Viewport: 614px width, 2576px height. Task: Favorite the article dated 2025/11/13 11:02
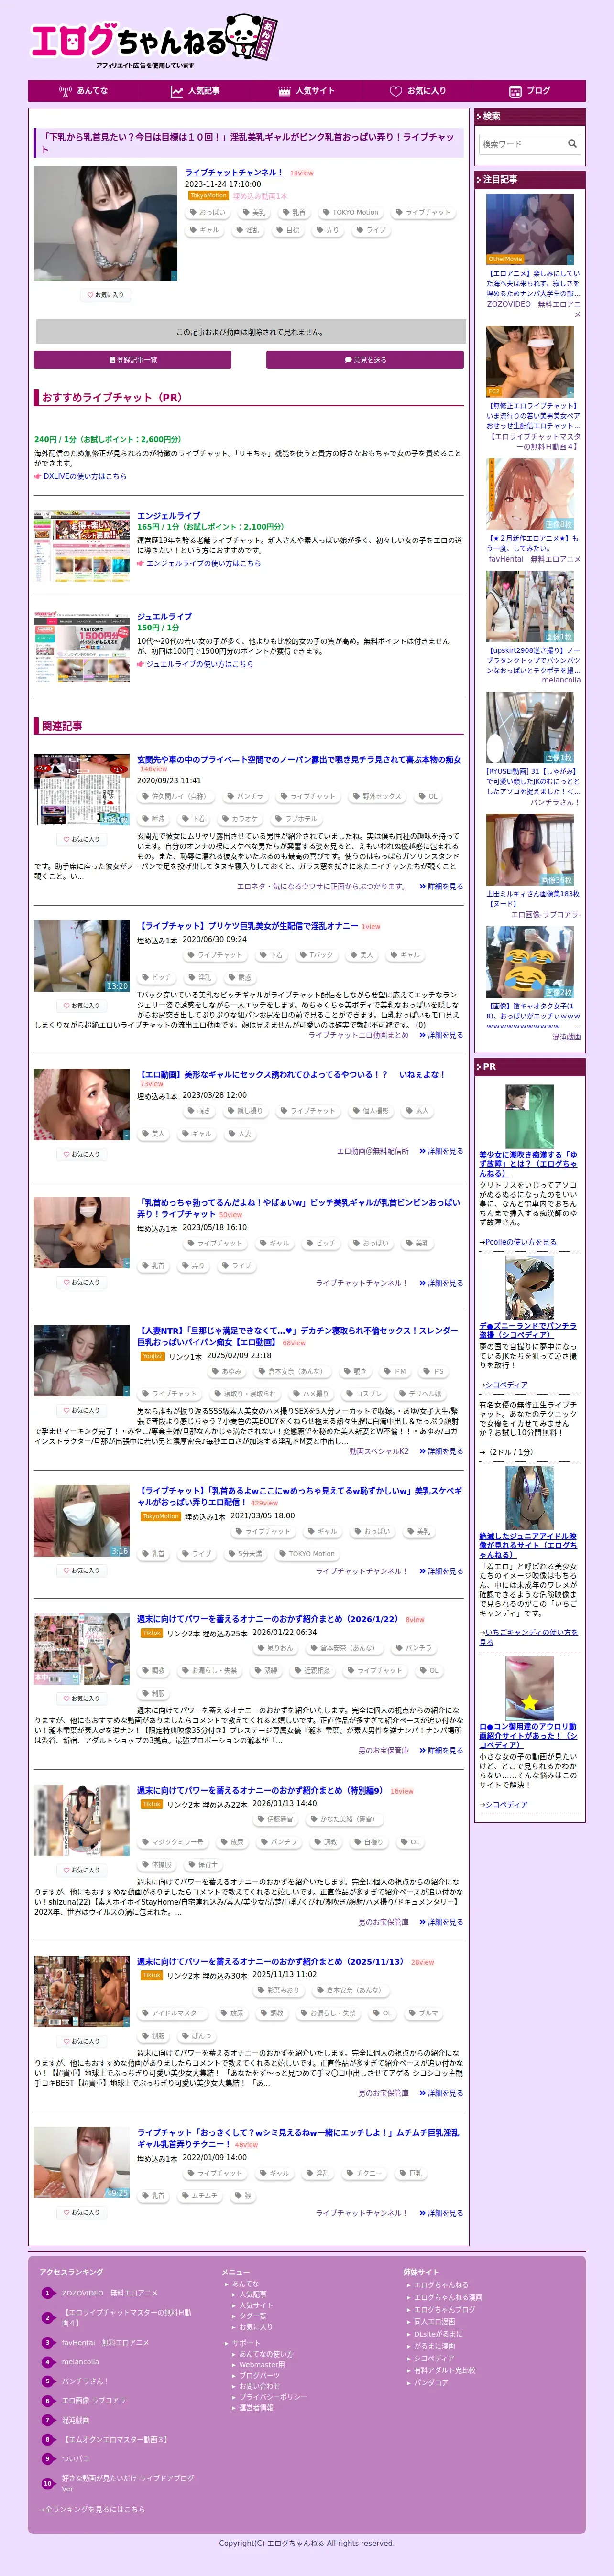[x=81, y=2041]
